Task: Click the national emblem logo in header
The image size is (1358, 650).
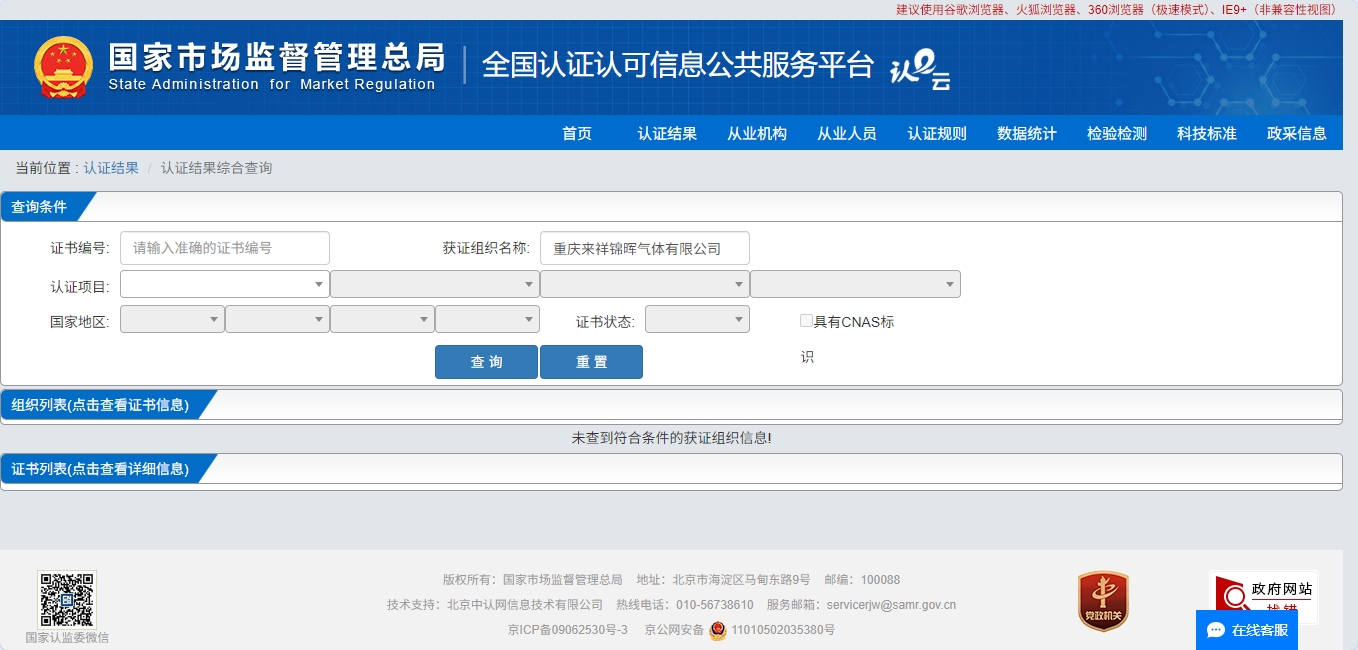Action: click(63, 67)
